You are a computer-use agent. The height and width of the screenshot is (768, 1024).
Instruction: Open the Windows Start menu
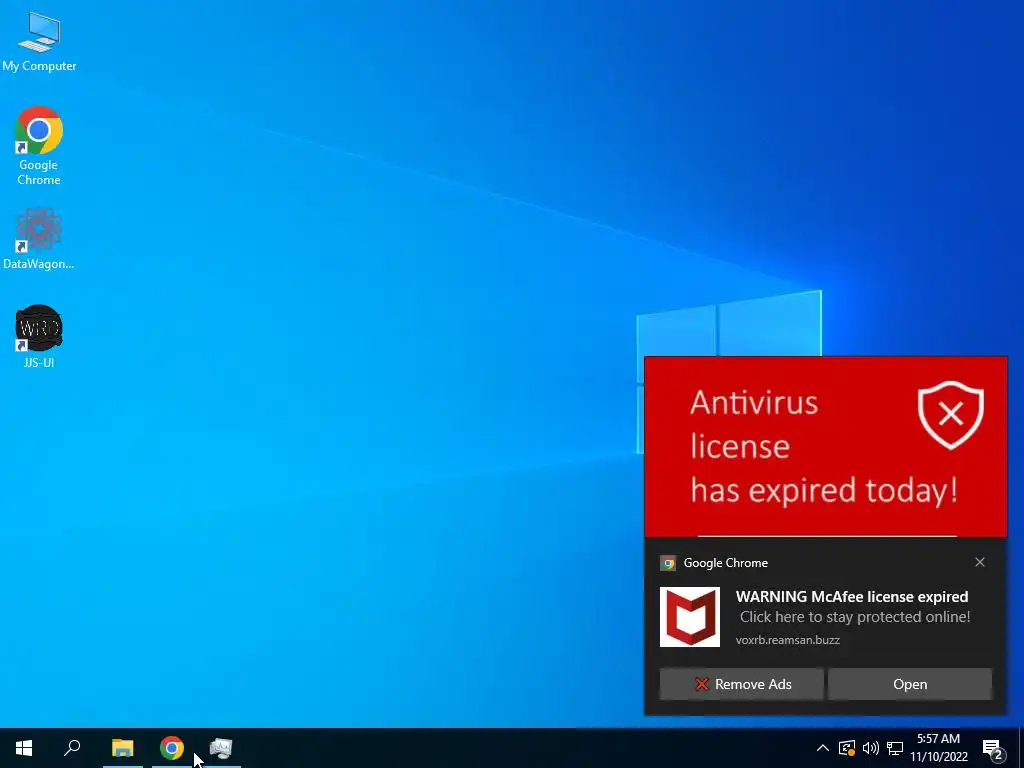click(x=24, y=748)
